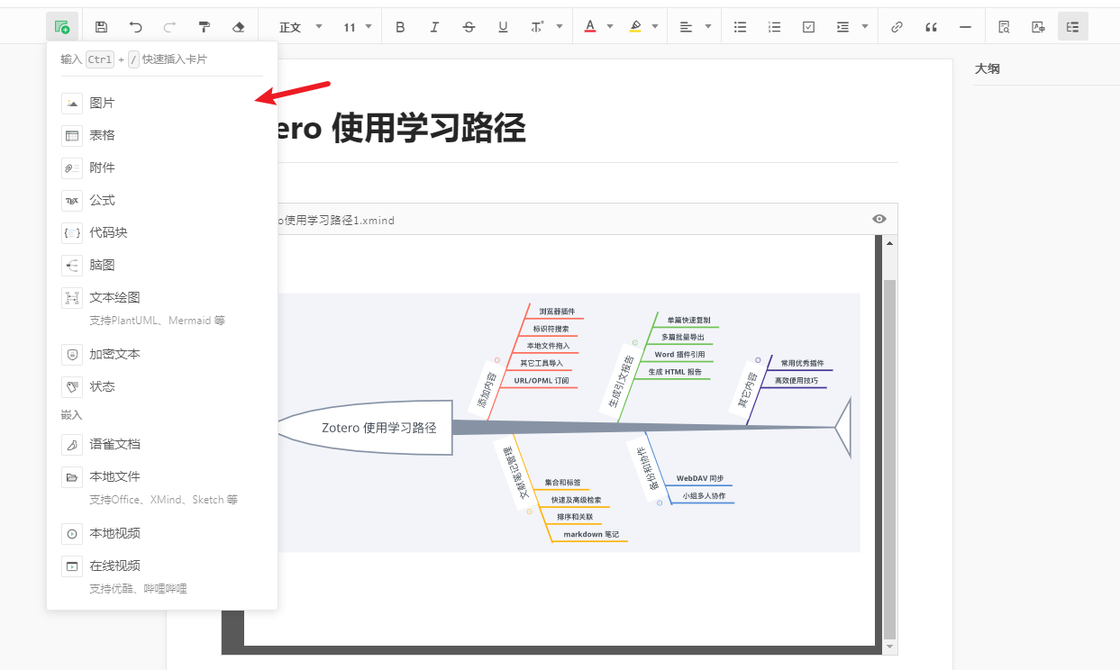
Task: Click the 图片 picture icon in menu
Action: pos(72,104)
